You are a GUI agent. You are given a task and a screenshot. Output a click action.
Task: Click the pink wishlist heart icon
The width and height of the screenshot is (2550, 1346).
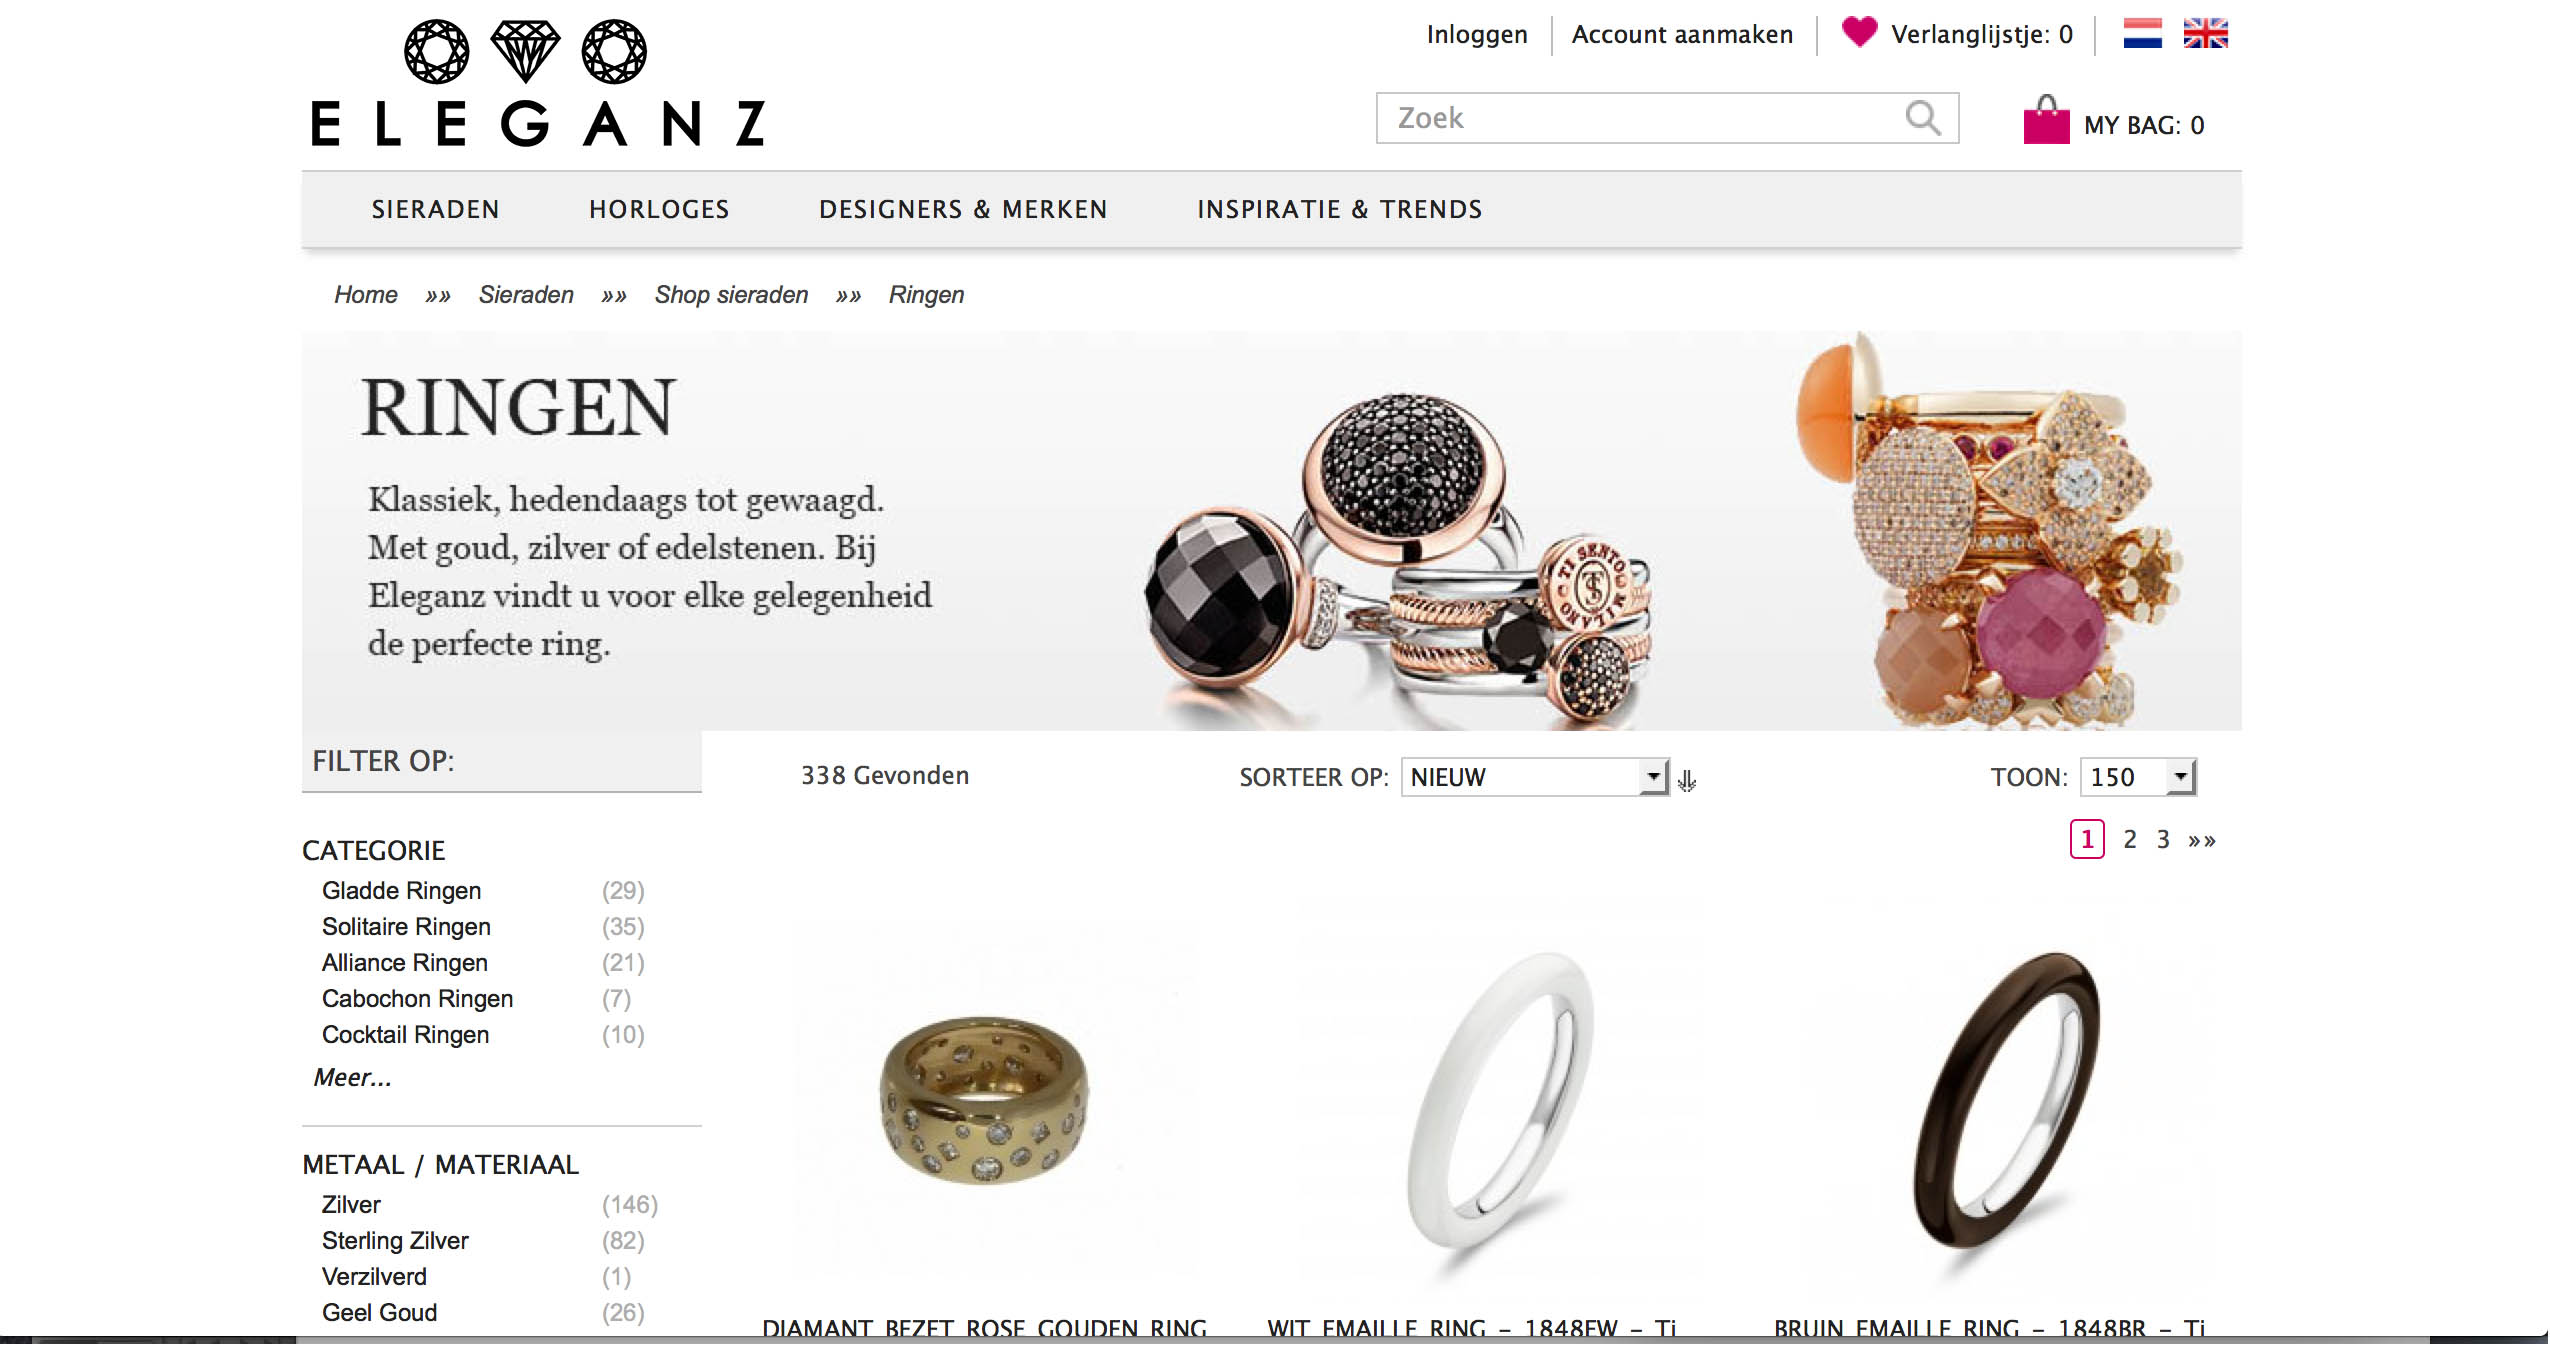[x=1859, y=32]
